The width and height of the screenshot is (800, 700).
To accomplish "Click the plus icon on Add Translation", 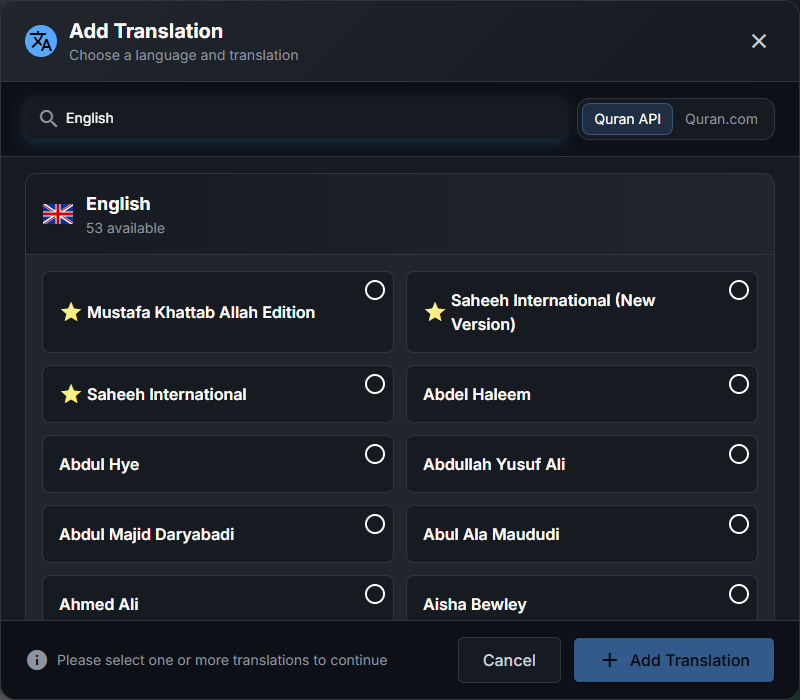I will click(610, 660).
